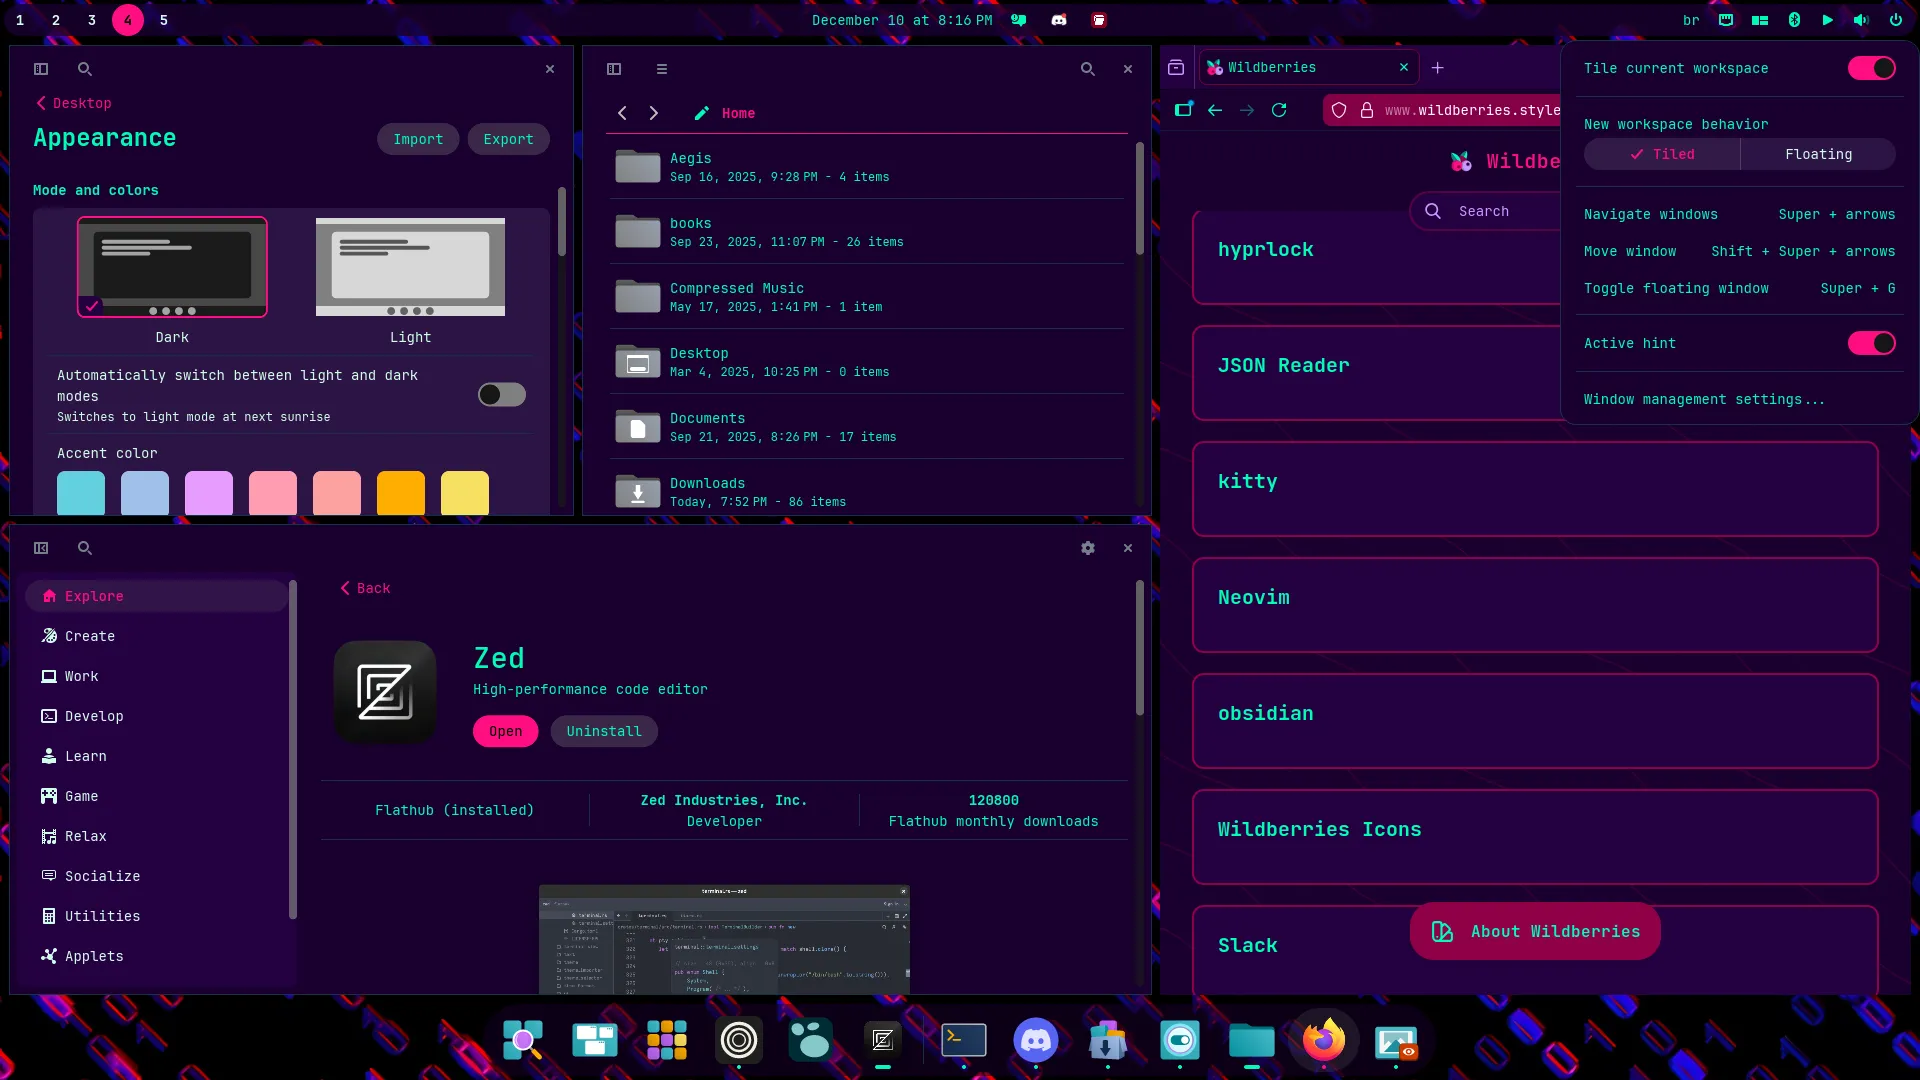
Task: Select the Develop category in sidebar
Action: coord(94,716)
